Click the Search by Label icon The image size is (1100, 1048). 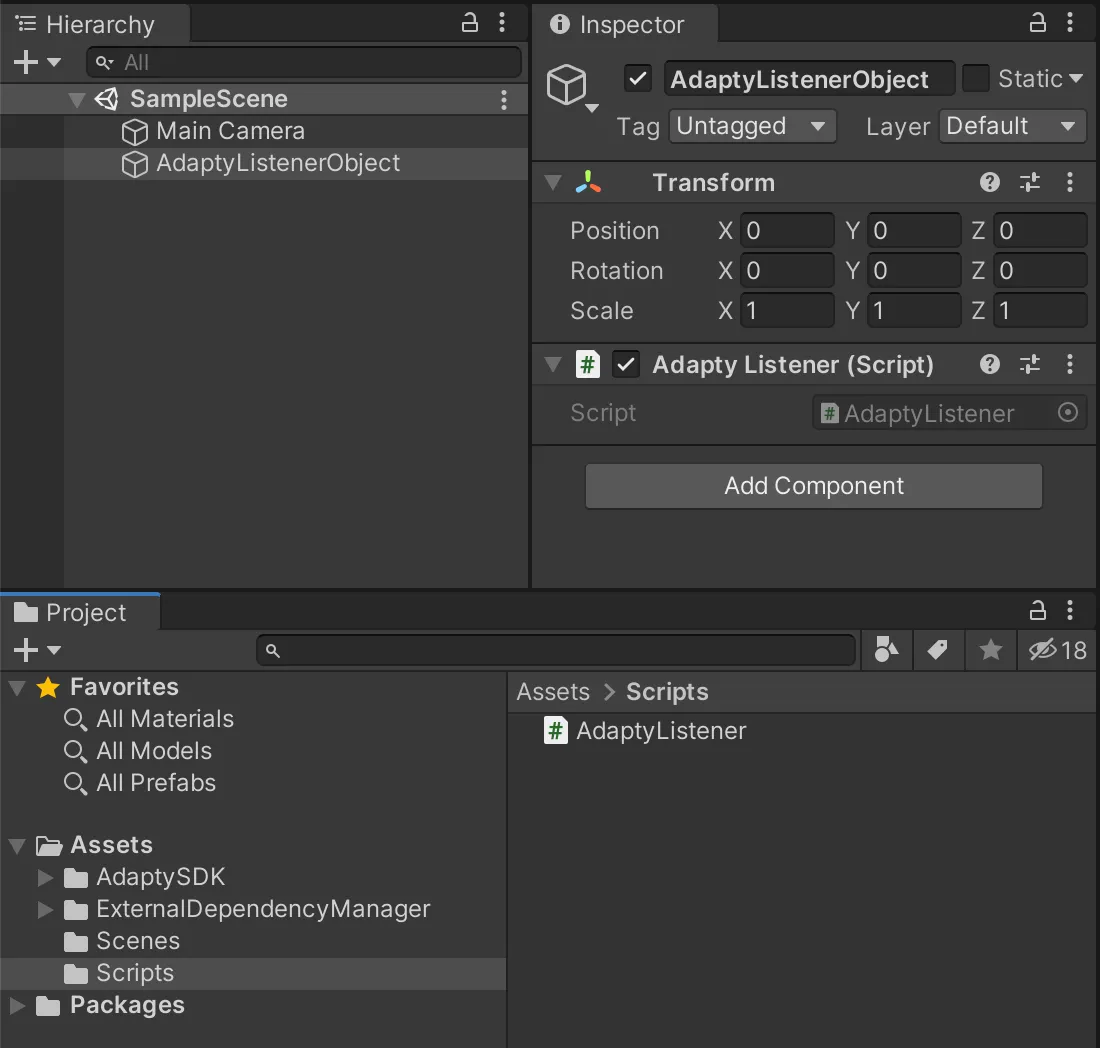coord(937,650)
